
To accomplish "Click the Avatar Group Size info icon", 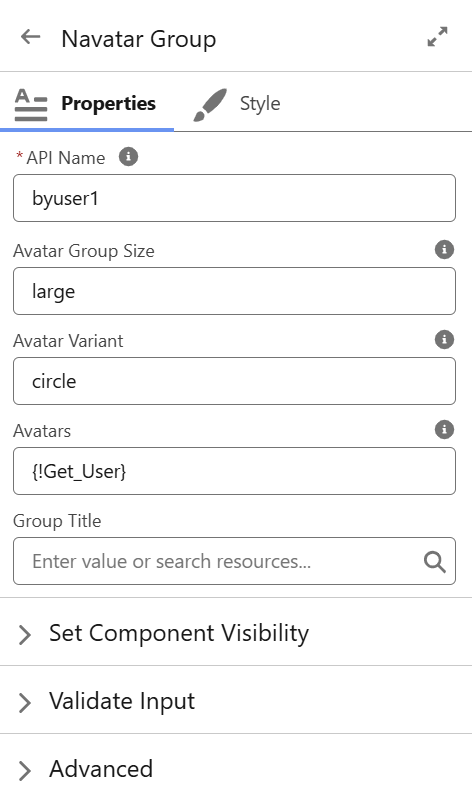I will (x=444, y=249).
